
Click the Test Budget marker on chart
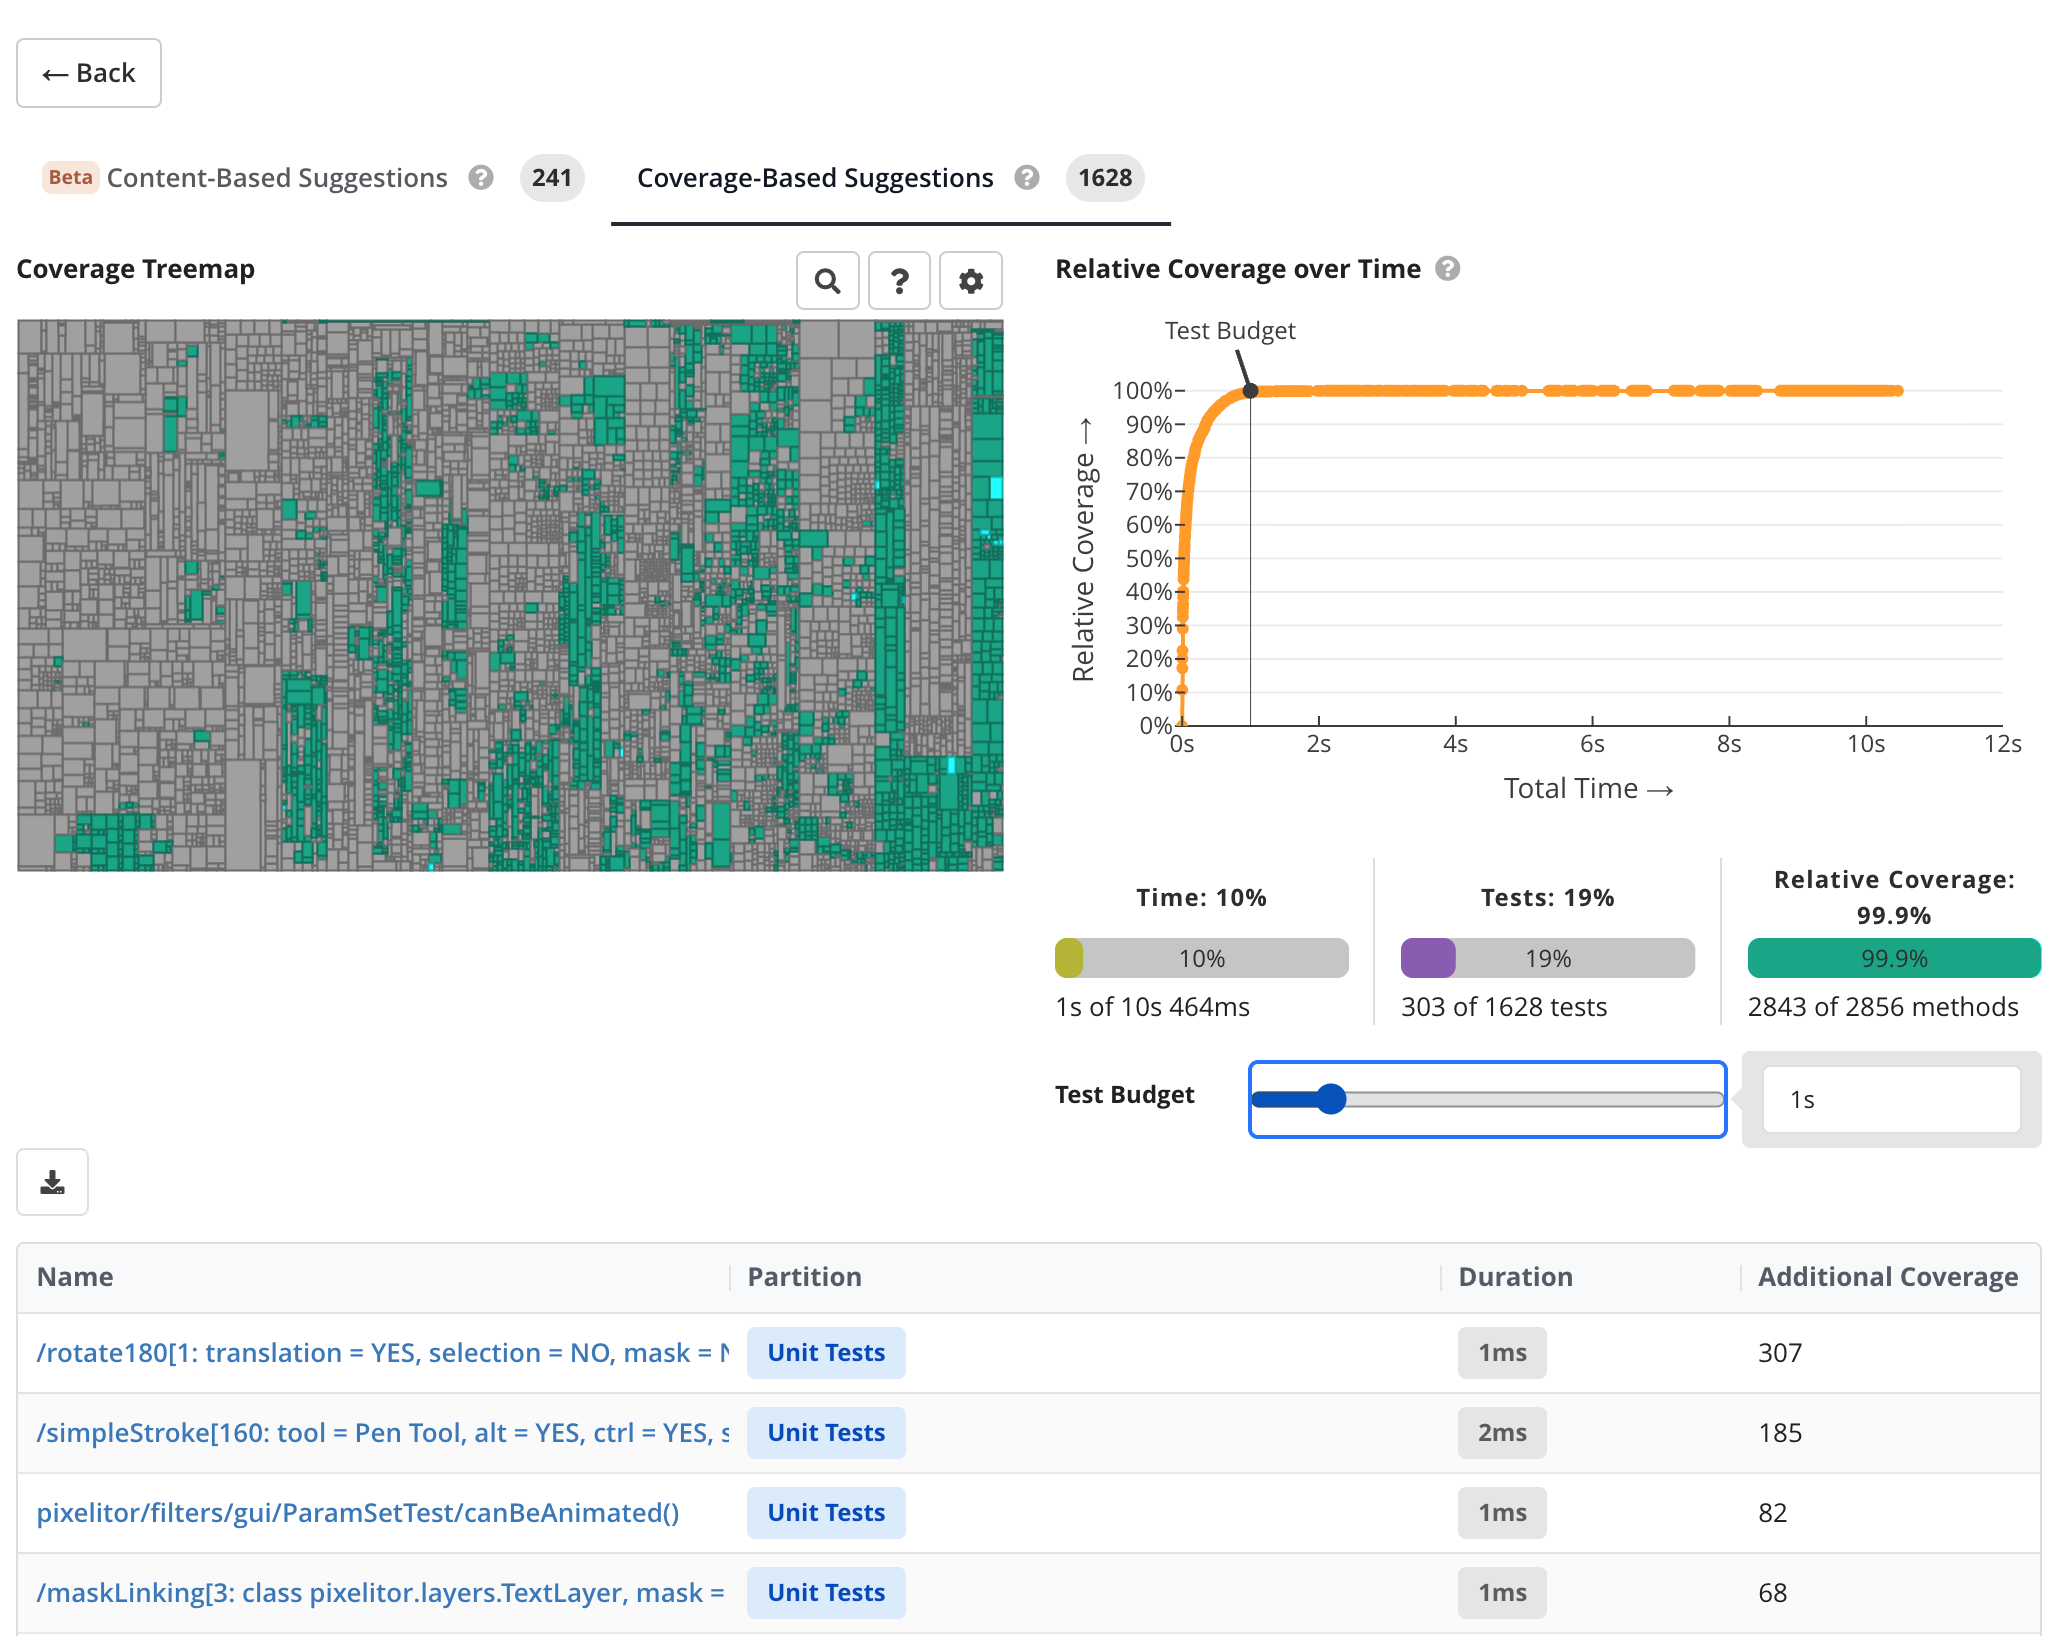[1250, 391]
